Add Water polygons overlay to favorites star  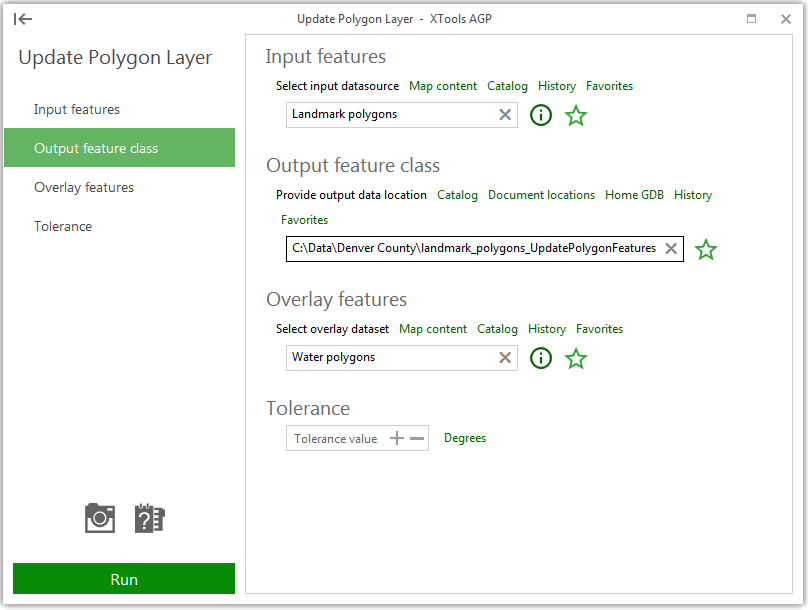[576, 358]
